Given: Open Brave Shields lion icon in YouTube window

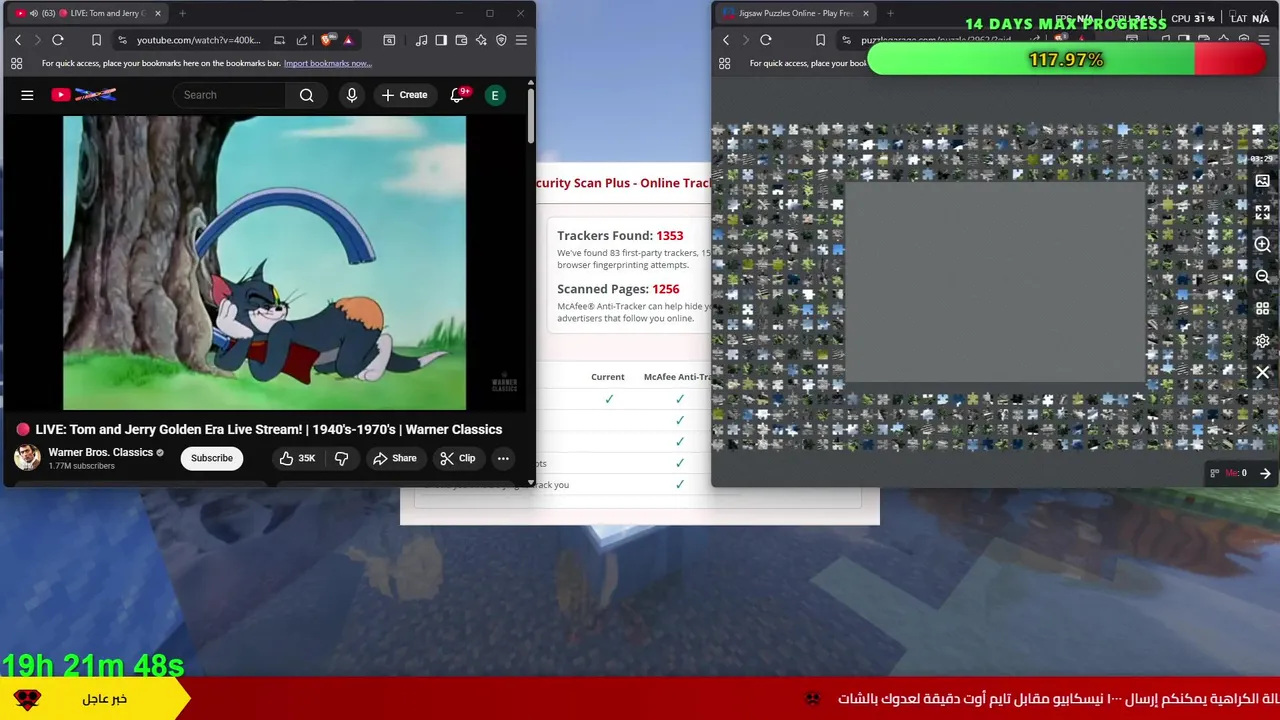Looking at the screenshot, I should [x=327, y=40].
